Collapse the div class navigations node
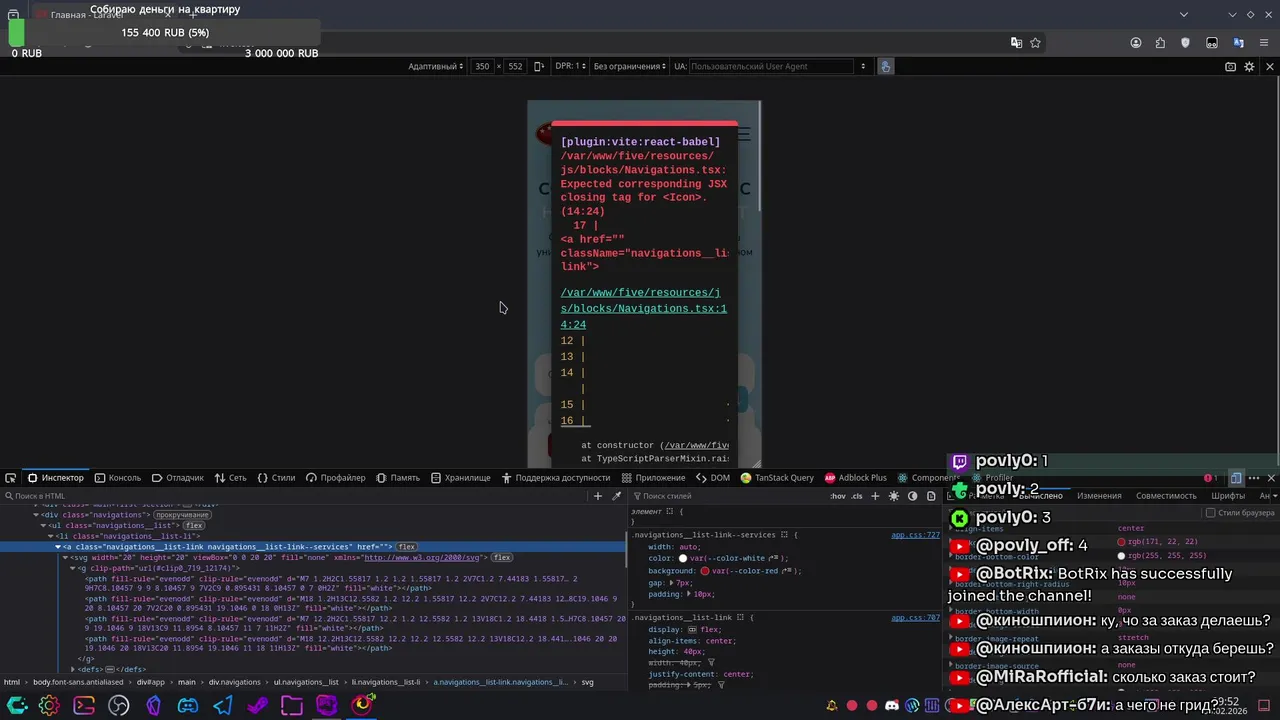The image size is (1280, 720). 36,515
